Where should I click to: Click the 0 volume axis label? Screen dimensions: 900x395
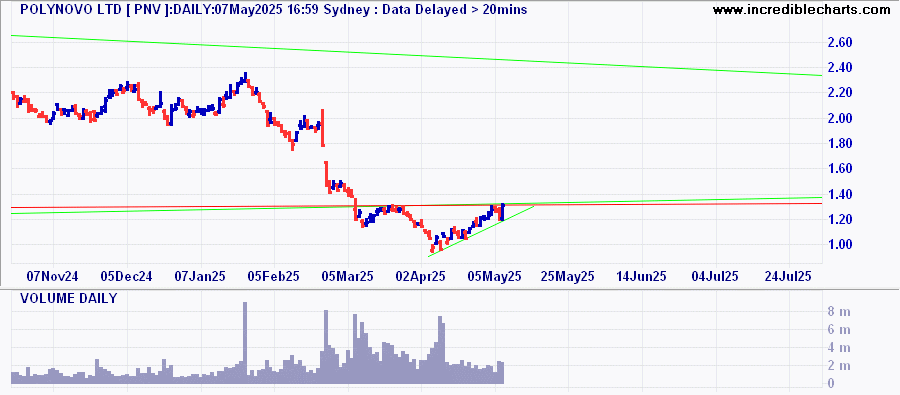(831, 383)
